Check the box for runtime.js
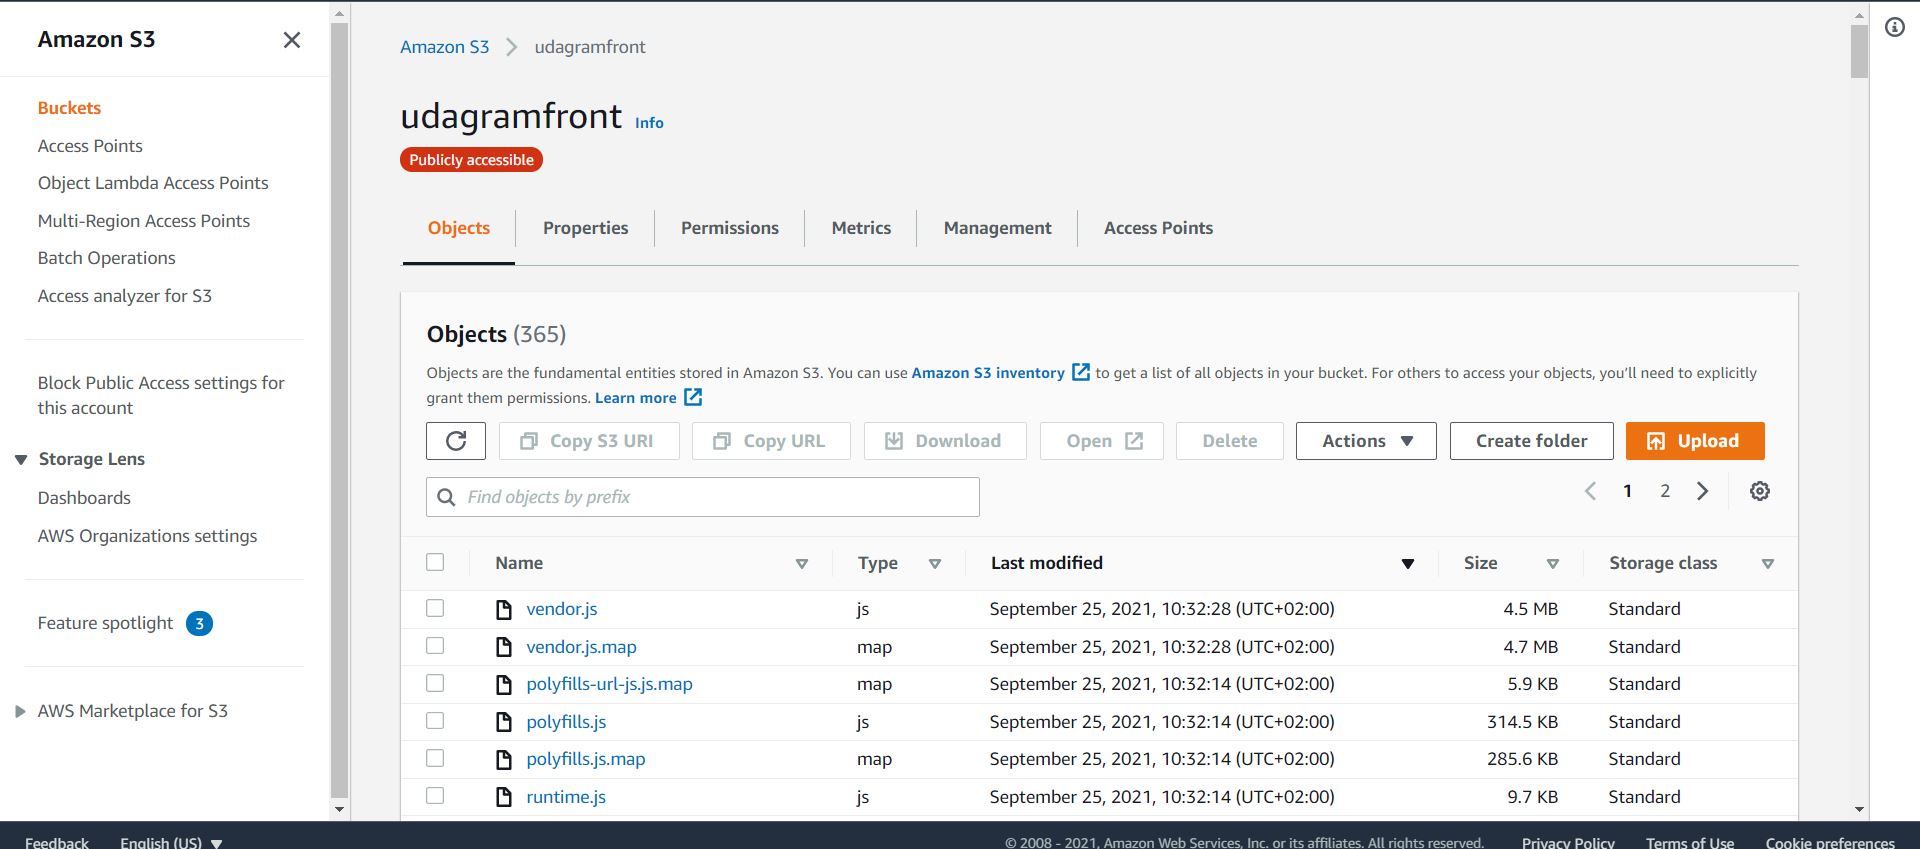Screen dimensions: 1920x849 435,796
